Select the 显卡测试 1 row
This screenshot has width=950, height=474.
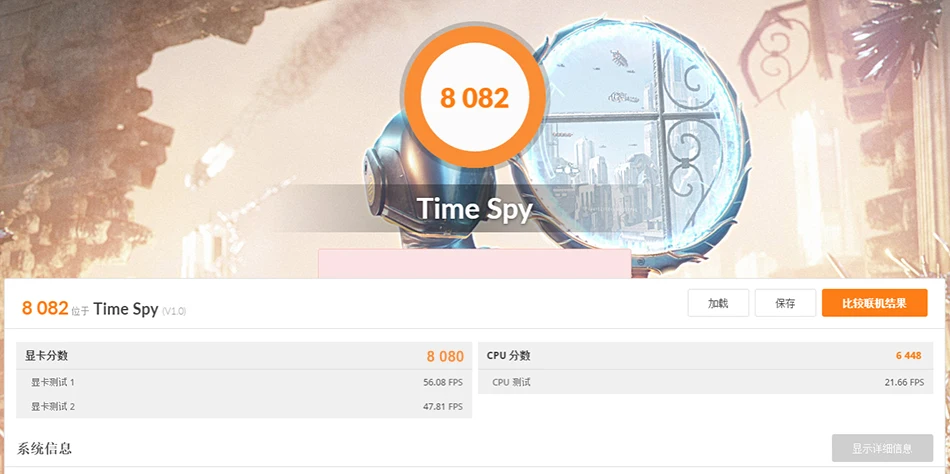pyautogui.click(x=244, y=382)
